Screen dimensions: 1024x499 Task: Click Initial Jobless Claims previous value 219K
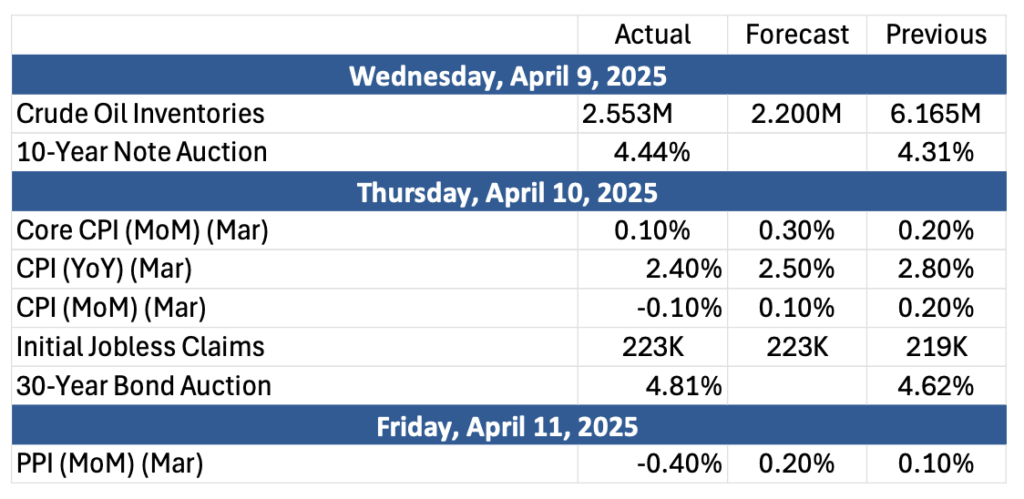tap(936, 346)
